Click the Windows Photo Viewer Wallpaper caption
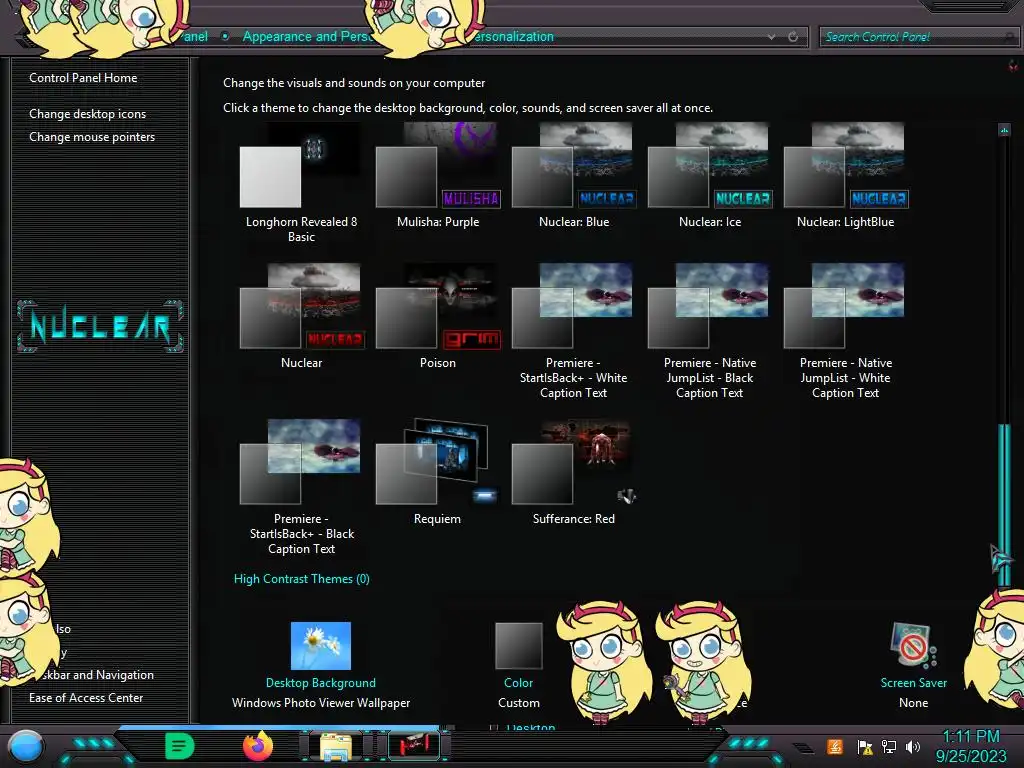 pyautogui.click(x=321, y=703)
